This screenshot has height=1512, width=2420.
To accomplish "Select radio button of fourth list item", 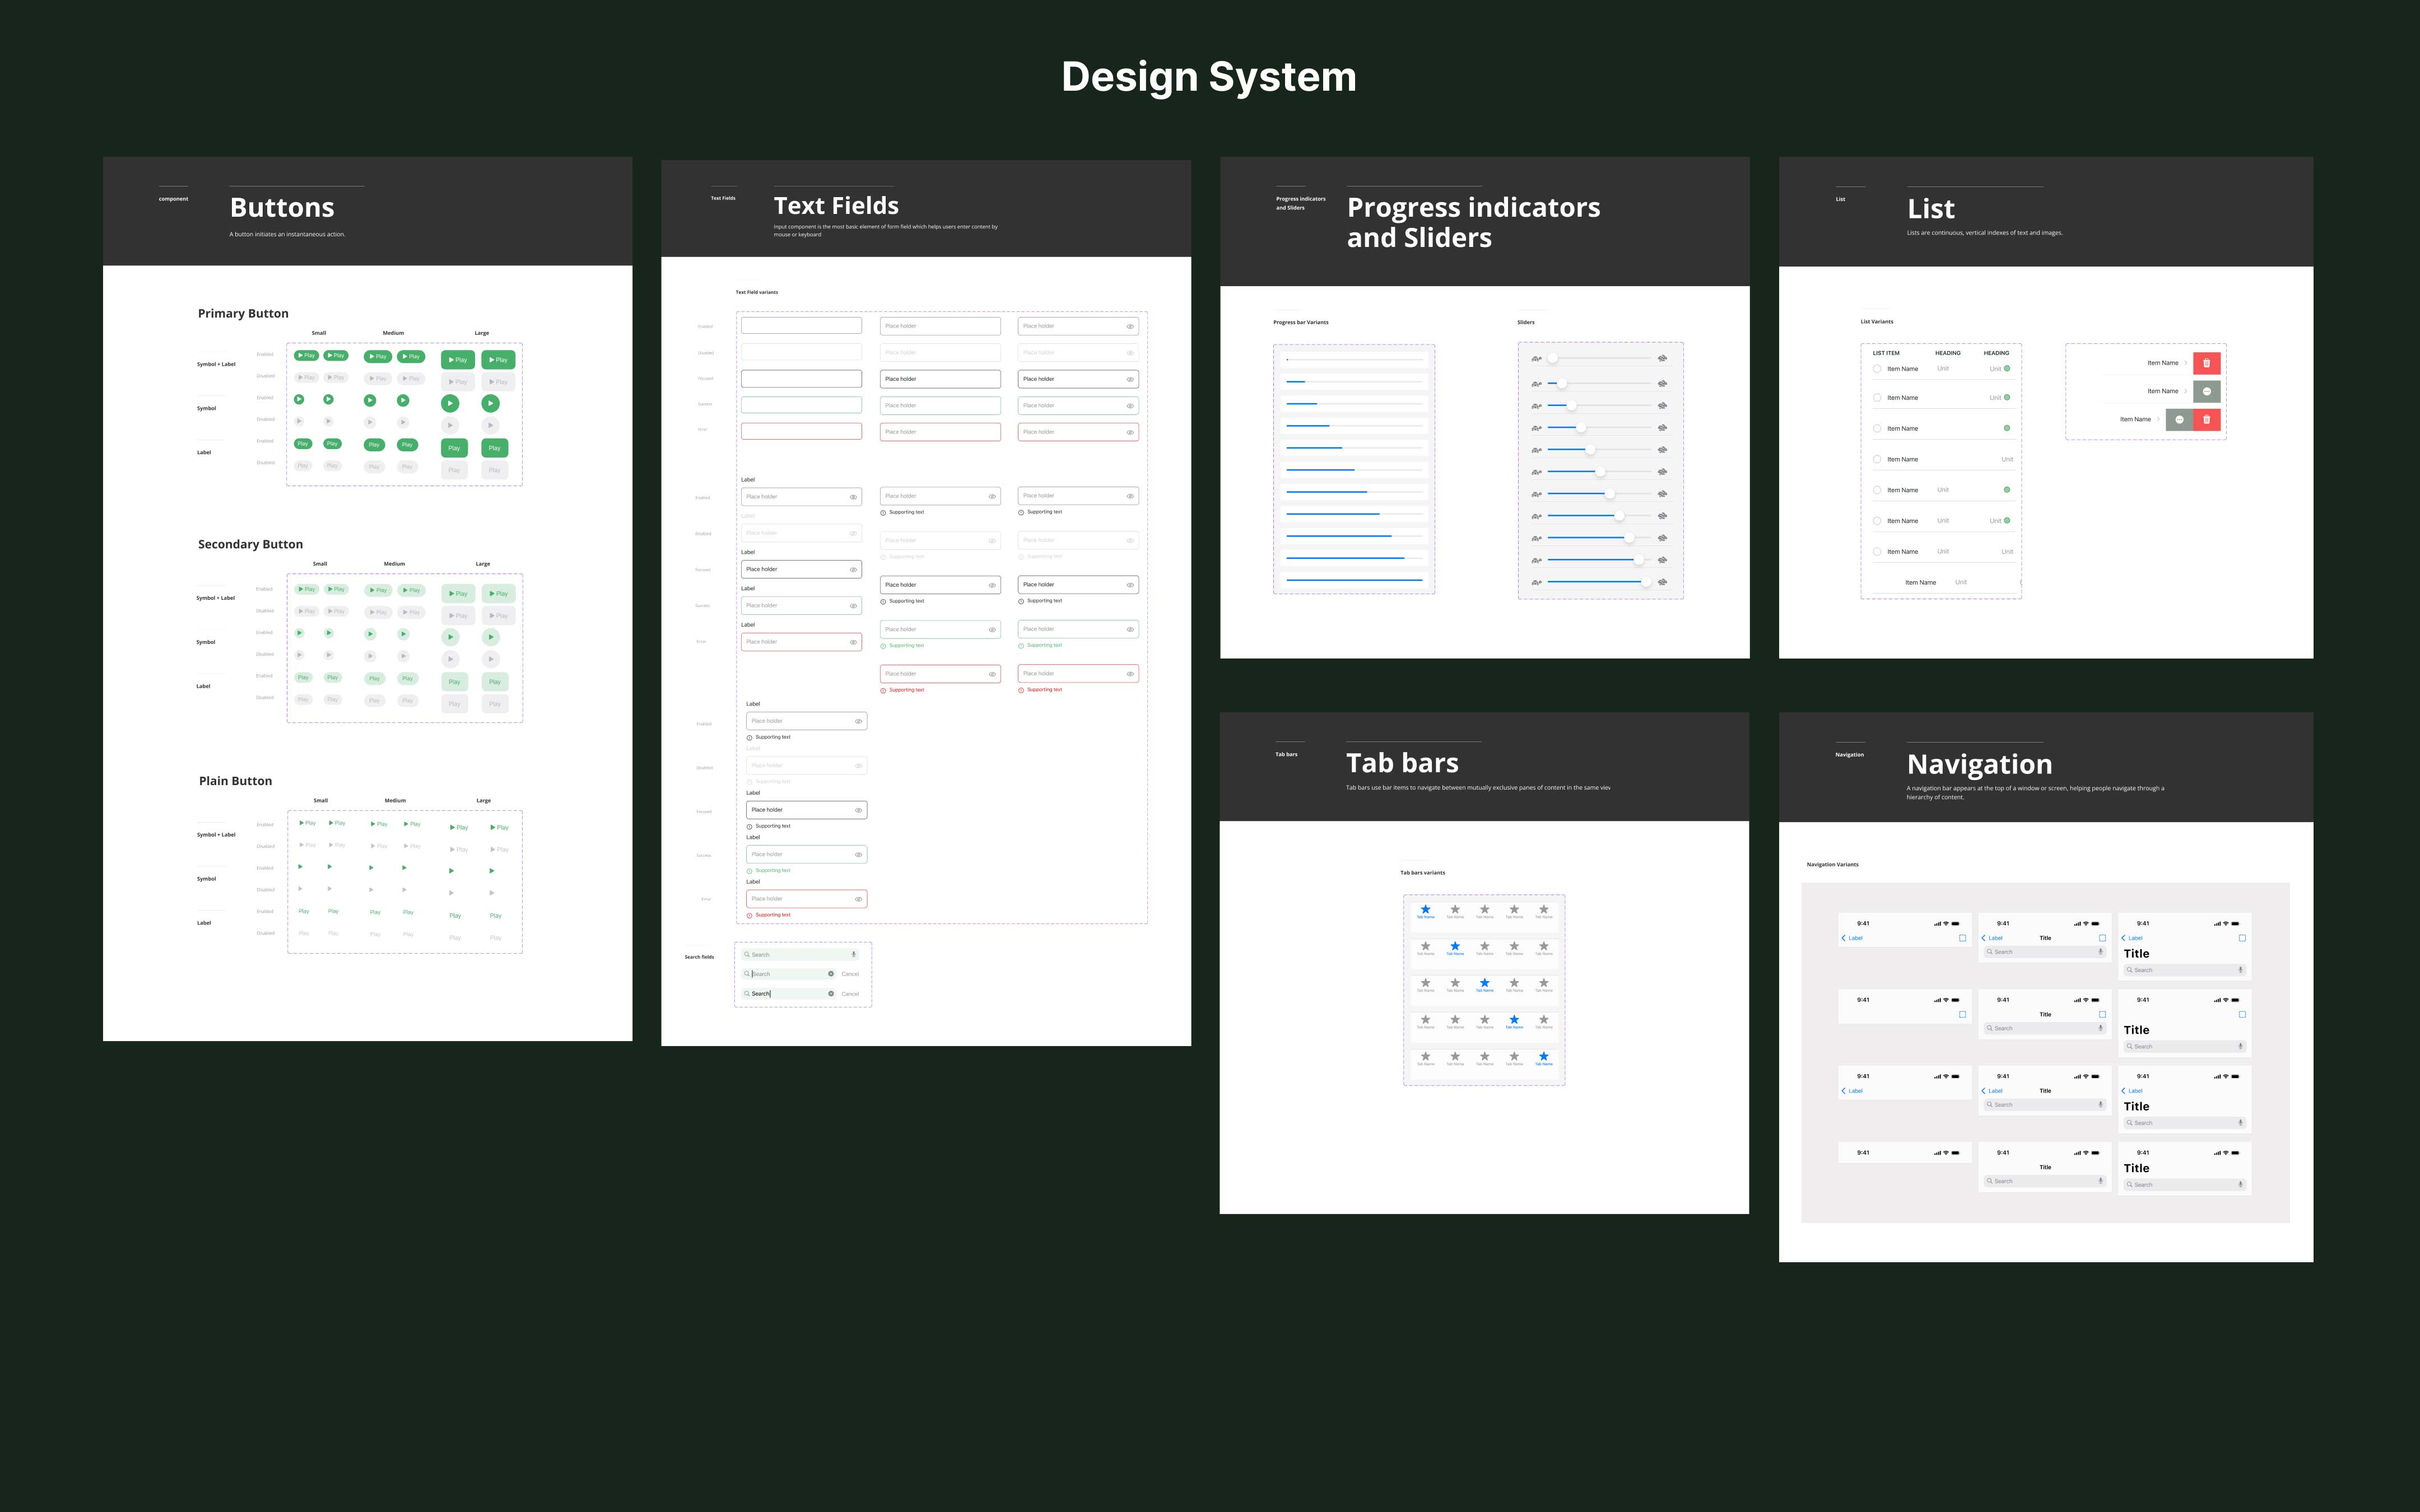I will pyautogui.click(x=1877, y=459).
